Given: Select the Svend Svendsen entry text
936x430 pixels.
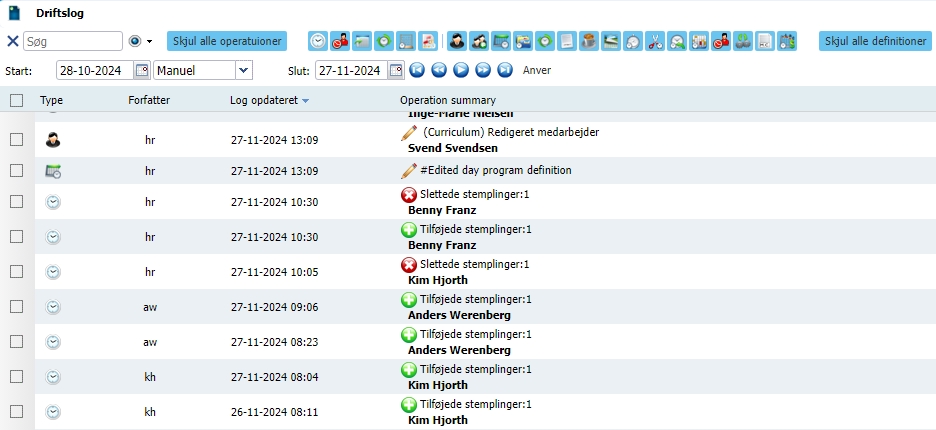Looking at the screenshot, I should coord(453,148).
